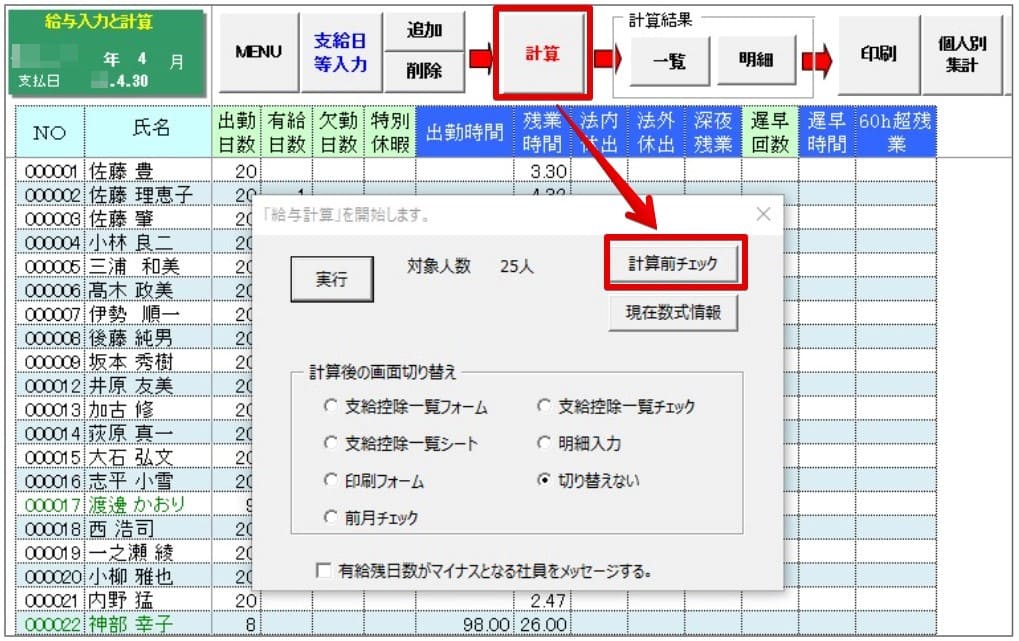The height and width of the screenshot is (641, 1019).
Task: Open 支給日等入力 entry screen
Action: click(341, 52)
